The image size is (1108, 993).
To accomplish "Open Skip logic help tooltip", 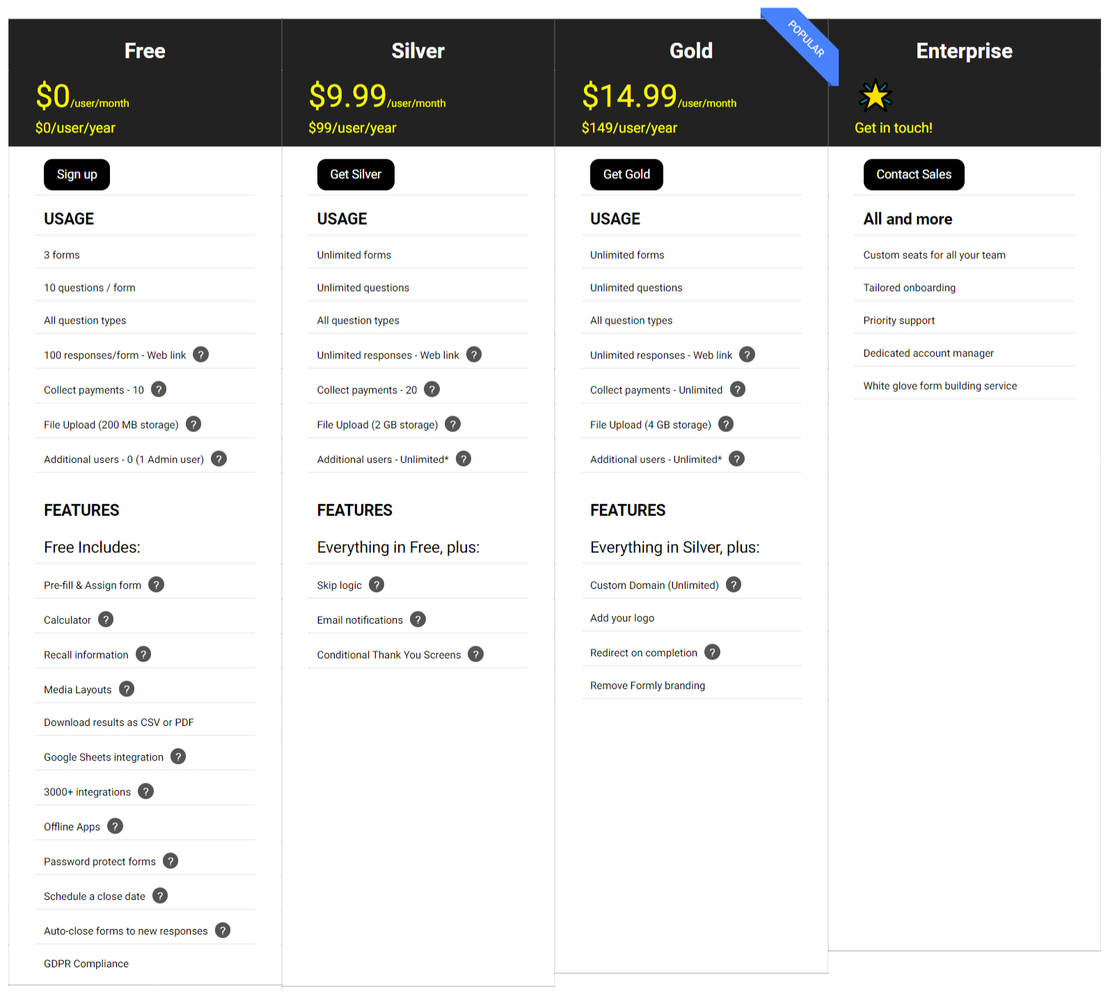I will [376, 584].
